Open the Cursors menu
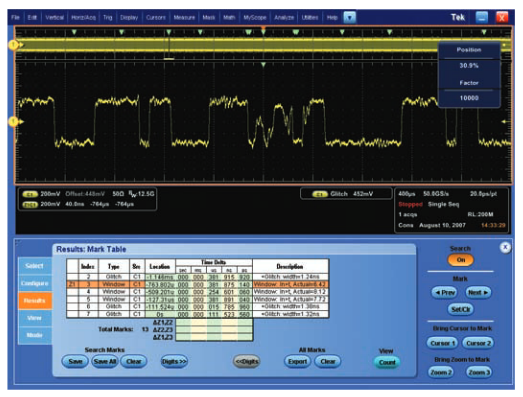 156,17
